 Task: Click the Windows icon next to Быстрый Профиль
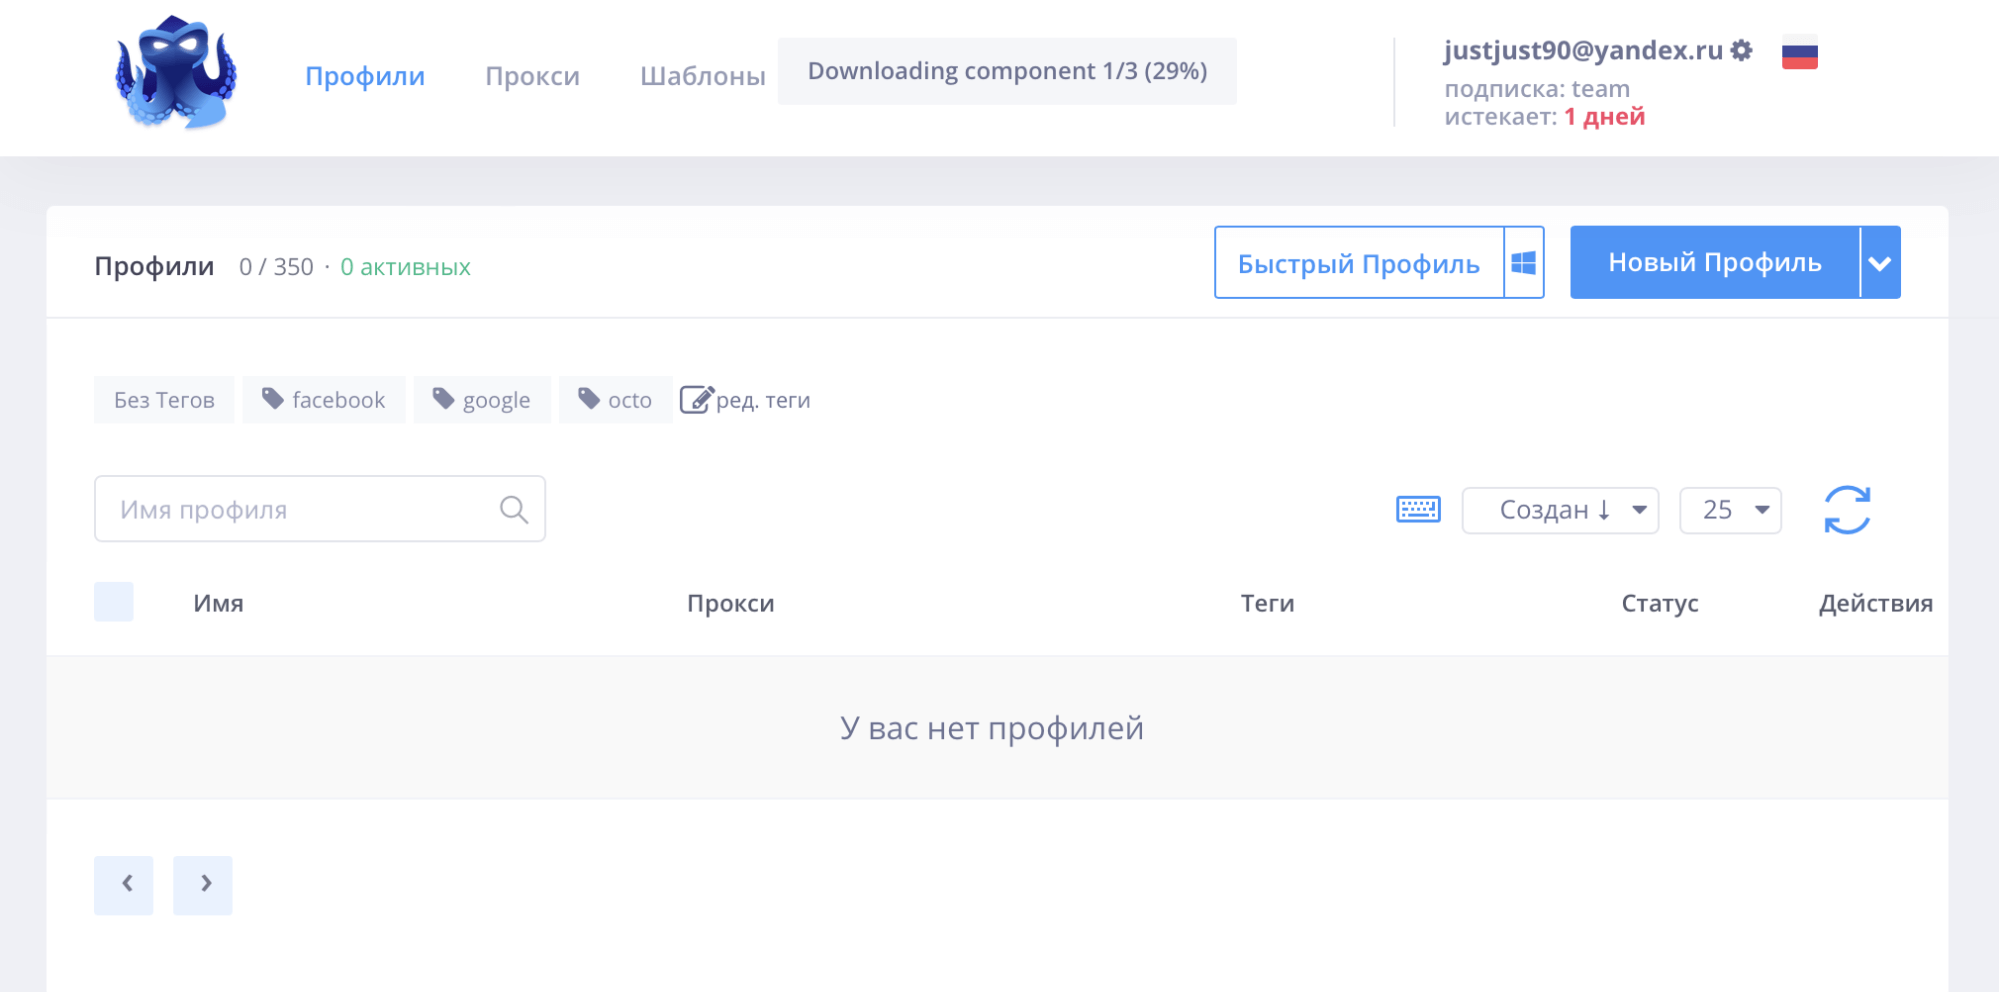[x=1522, y=262]
